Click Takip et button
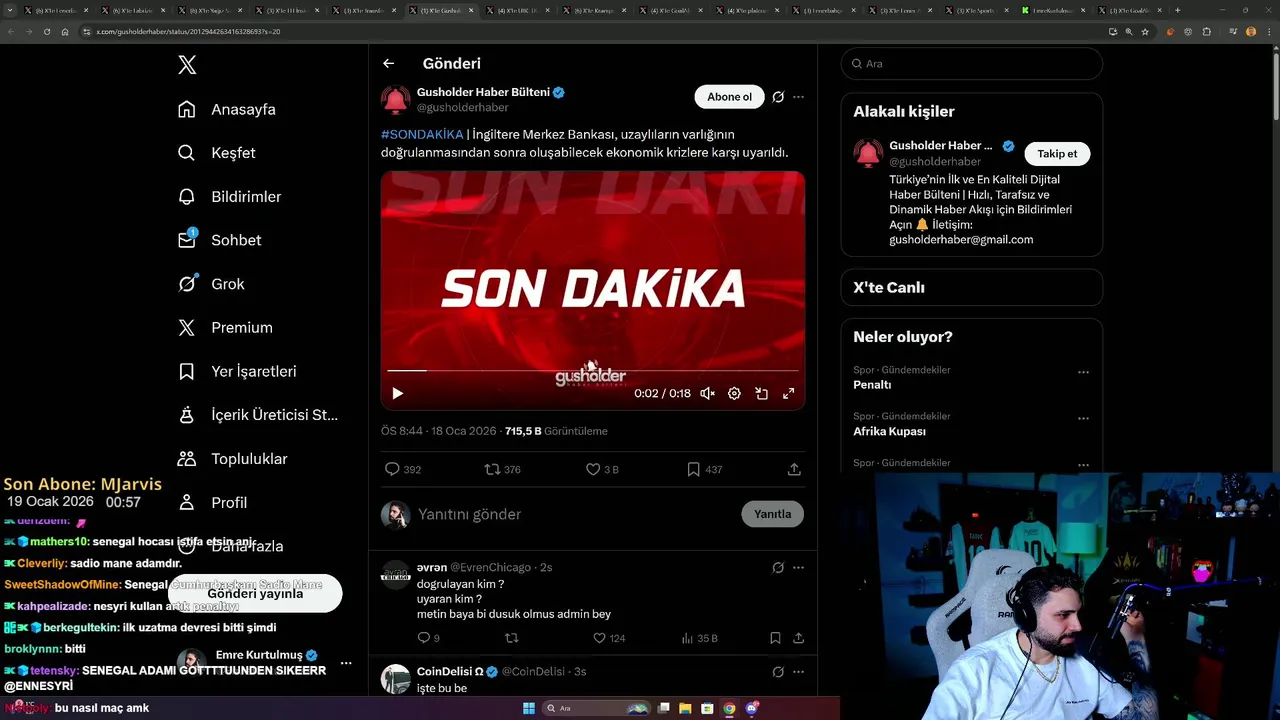 (1057, 154)
